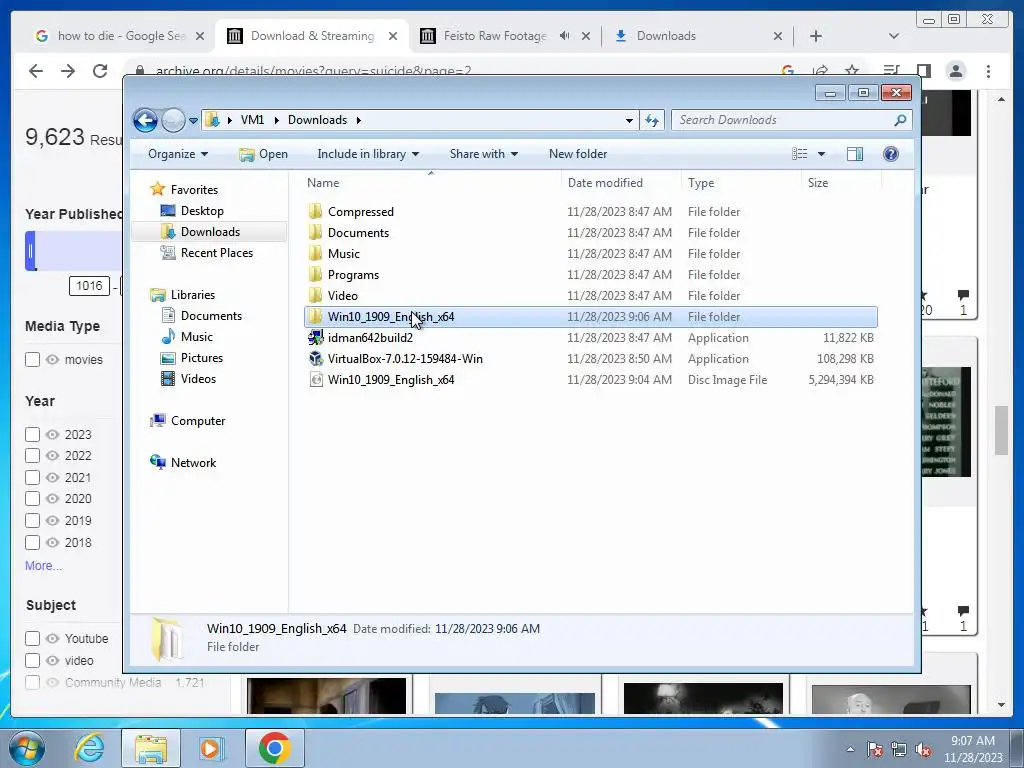The width and height of the screenshot is (1024, 768).
Task: Refresh the Downloads folder listing
Action: tap(652, 120)
